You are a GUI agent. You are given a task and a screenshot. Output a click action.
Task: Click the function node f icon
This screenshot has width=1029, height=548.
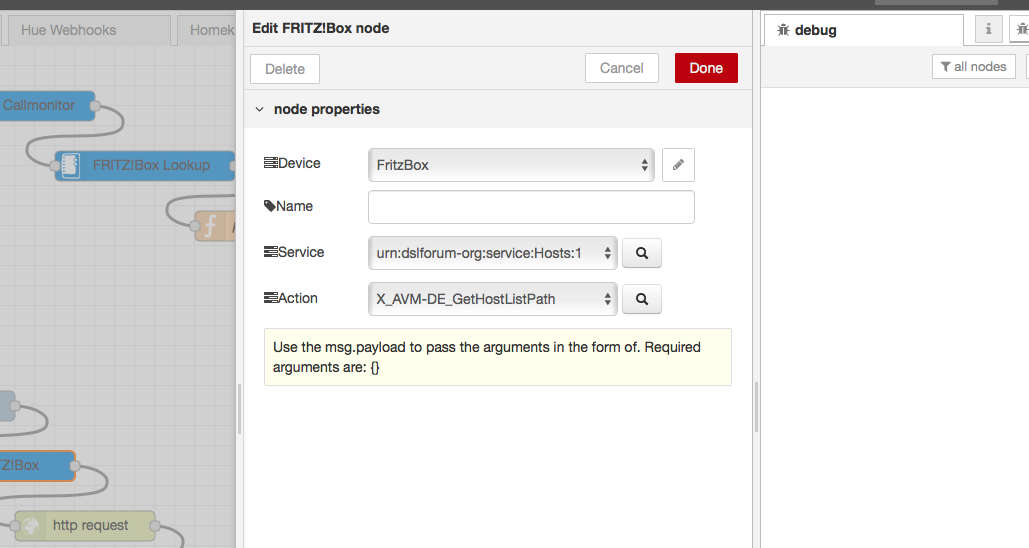pos(210,226)
